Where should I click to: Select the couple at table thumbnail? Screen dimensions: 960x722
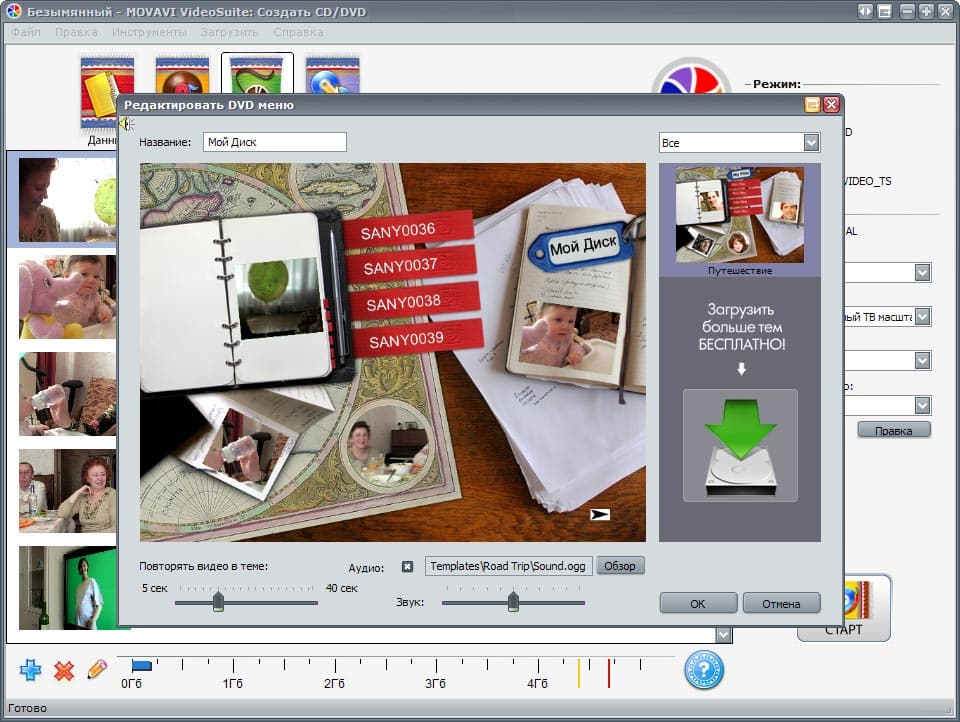tap(67, 491)
